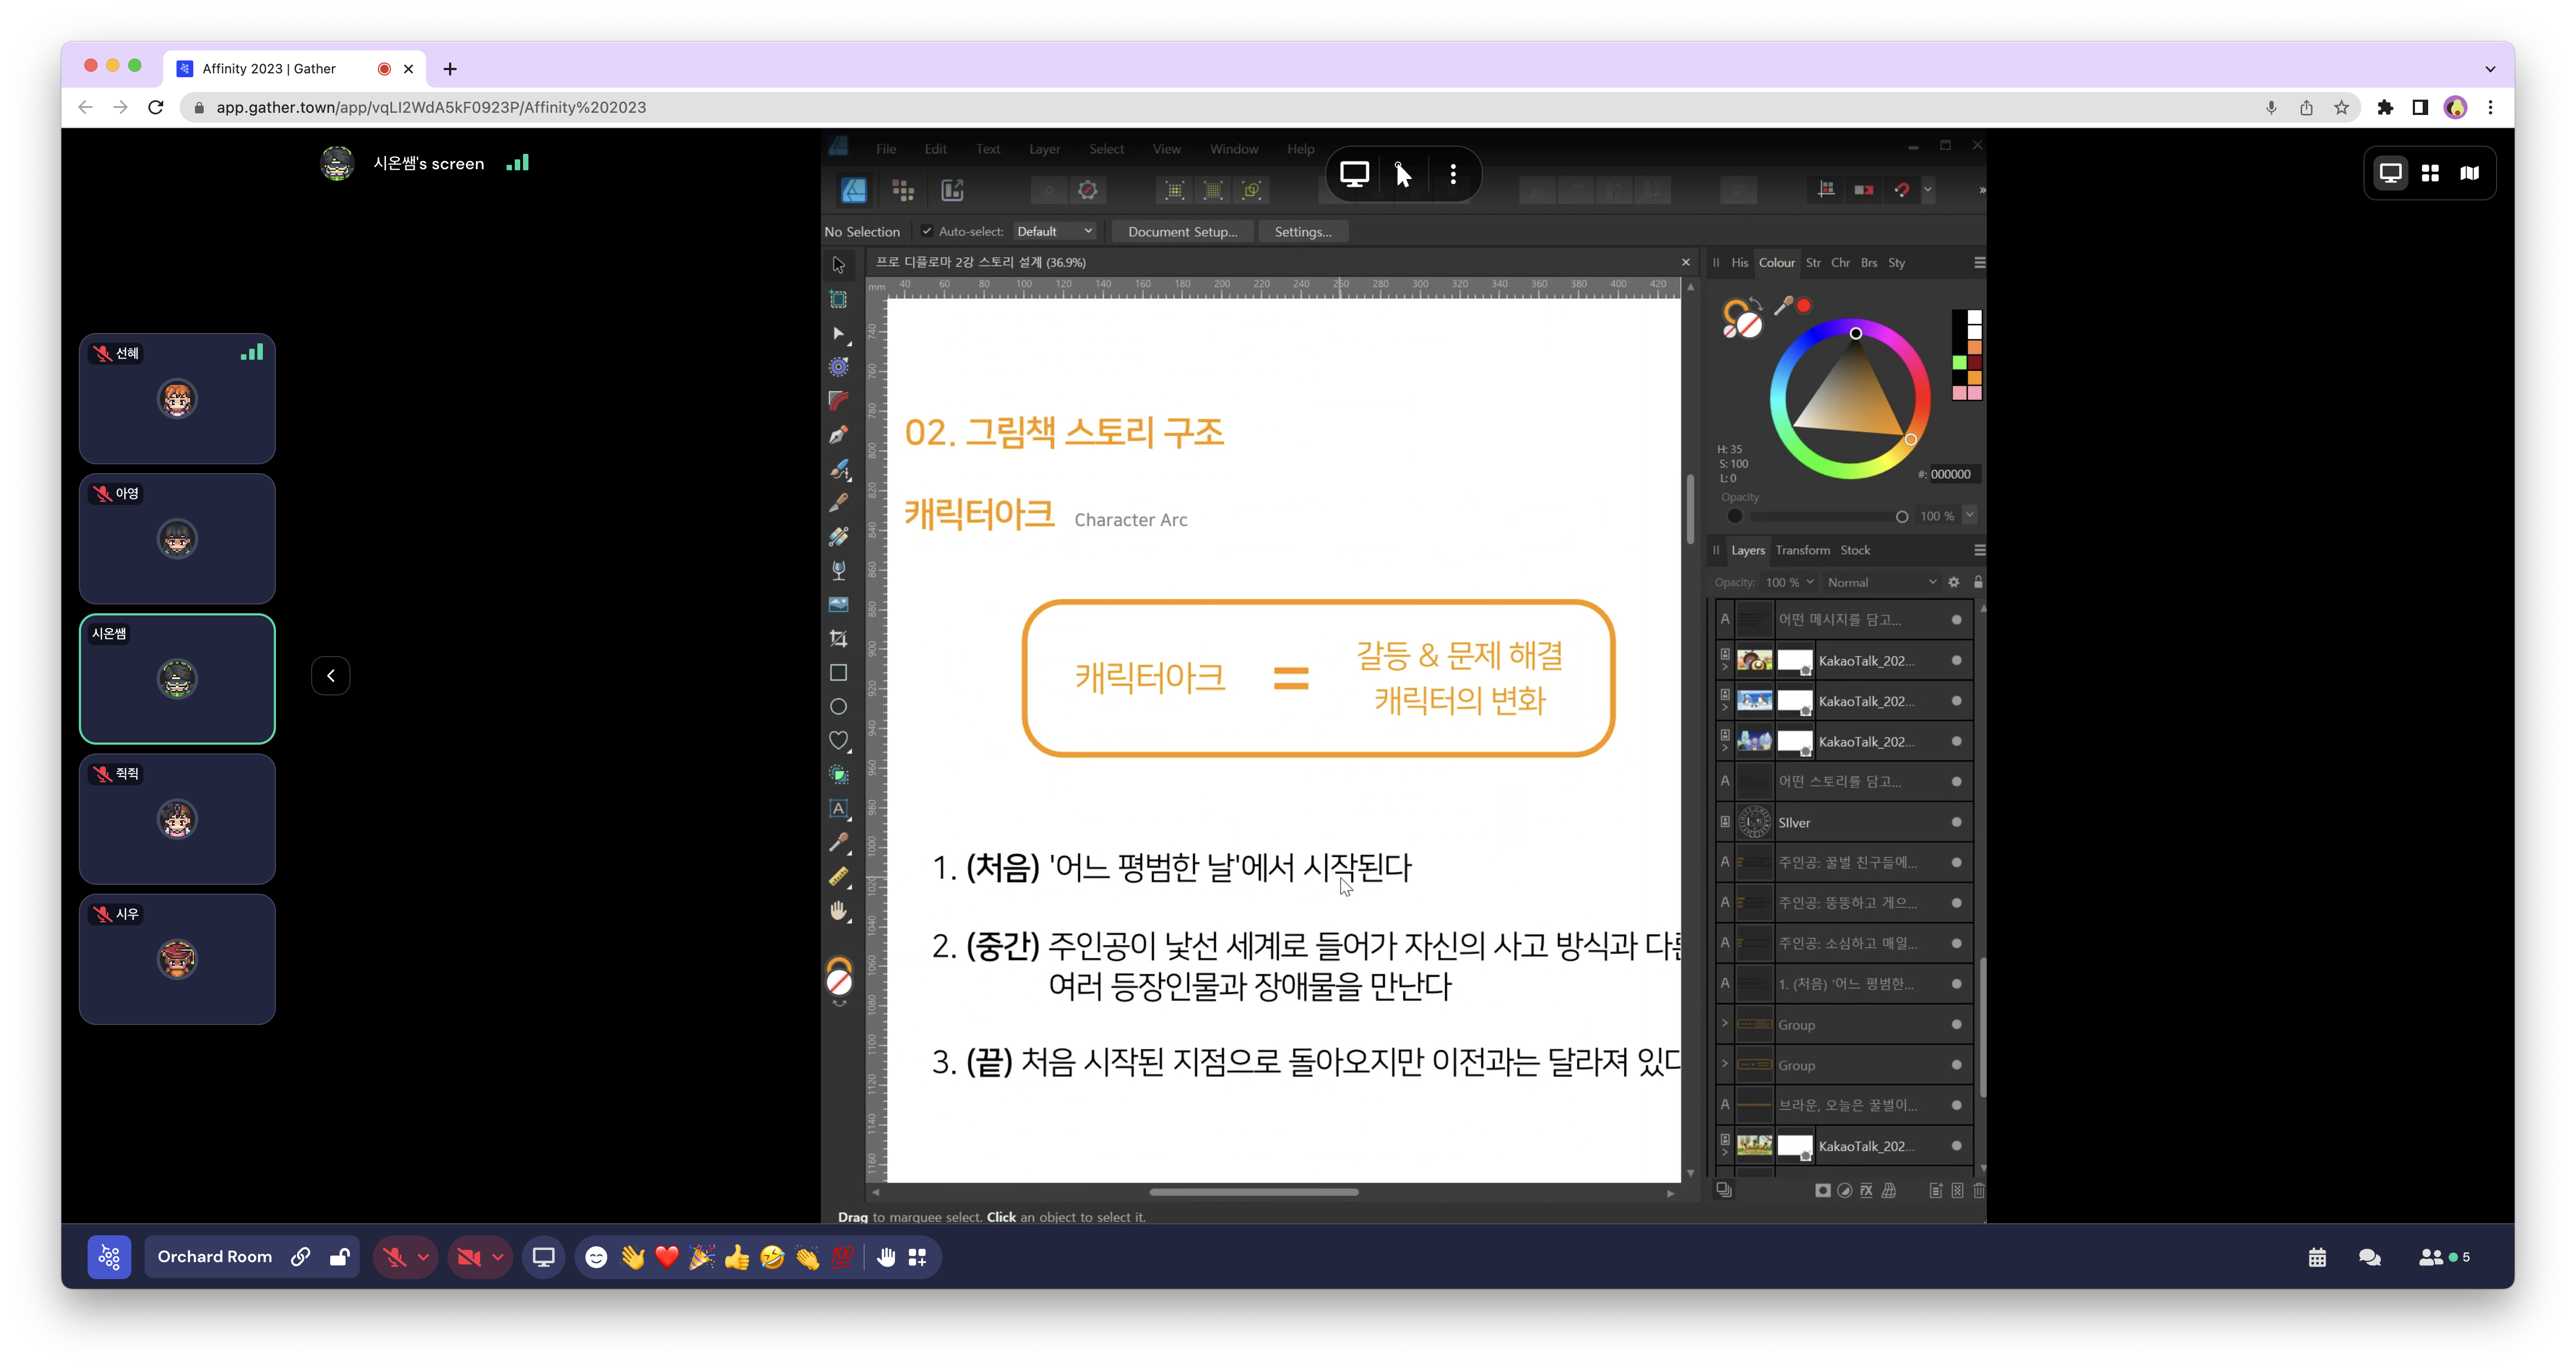This screenshot has width=2576, height=1370.
Task: Select the Rectangle tool in Affinity toolbox
Action: [x=839, y=673]
